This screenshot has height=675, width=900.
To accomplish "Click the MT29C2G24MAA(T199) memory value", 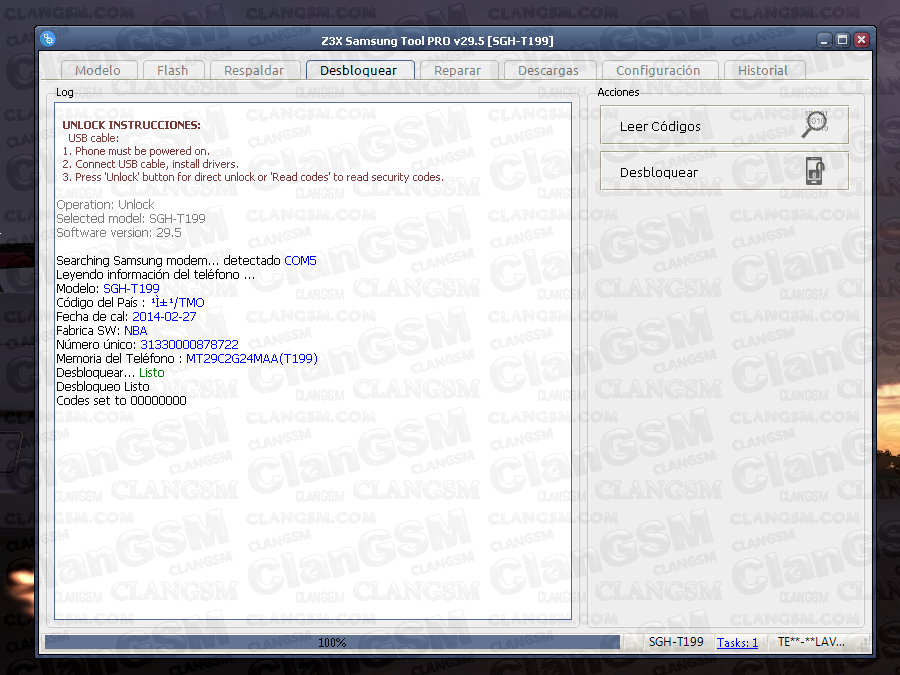I will (251, 359).
